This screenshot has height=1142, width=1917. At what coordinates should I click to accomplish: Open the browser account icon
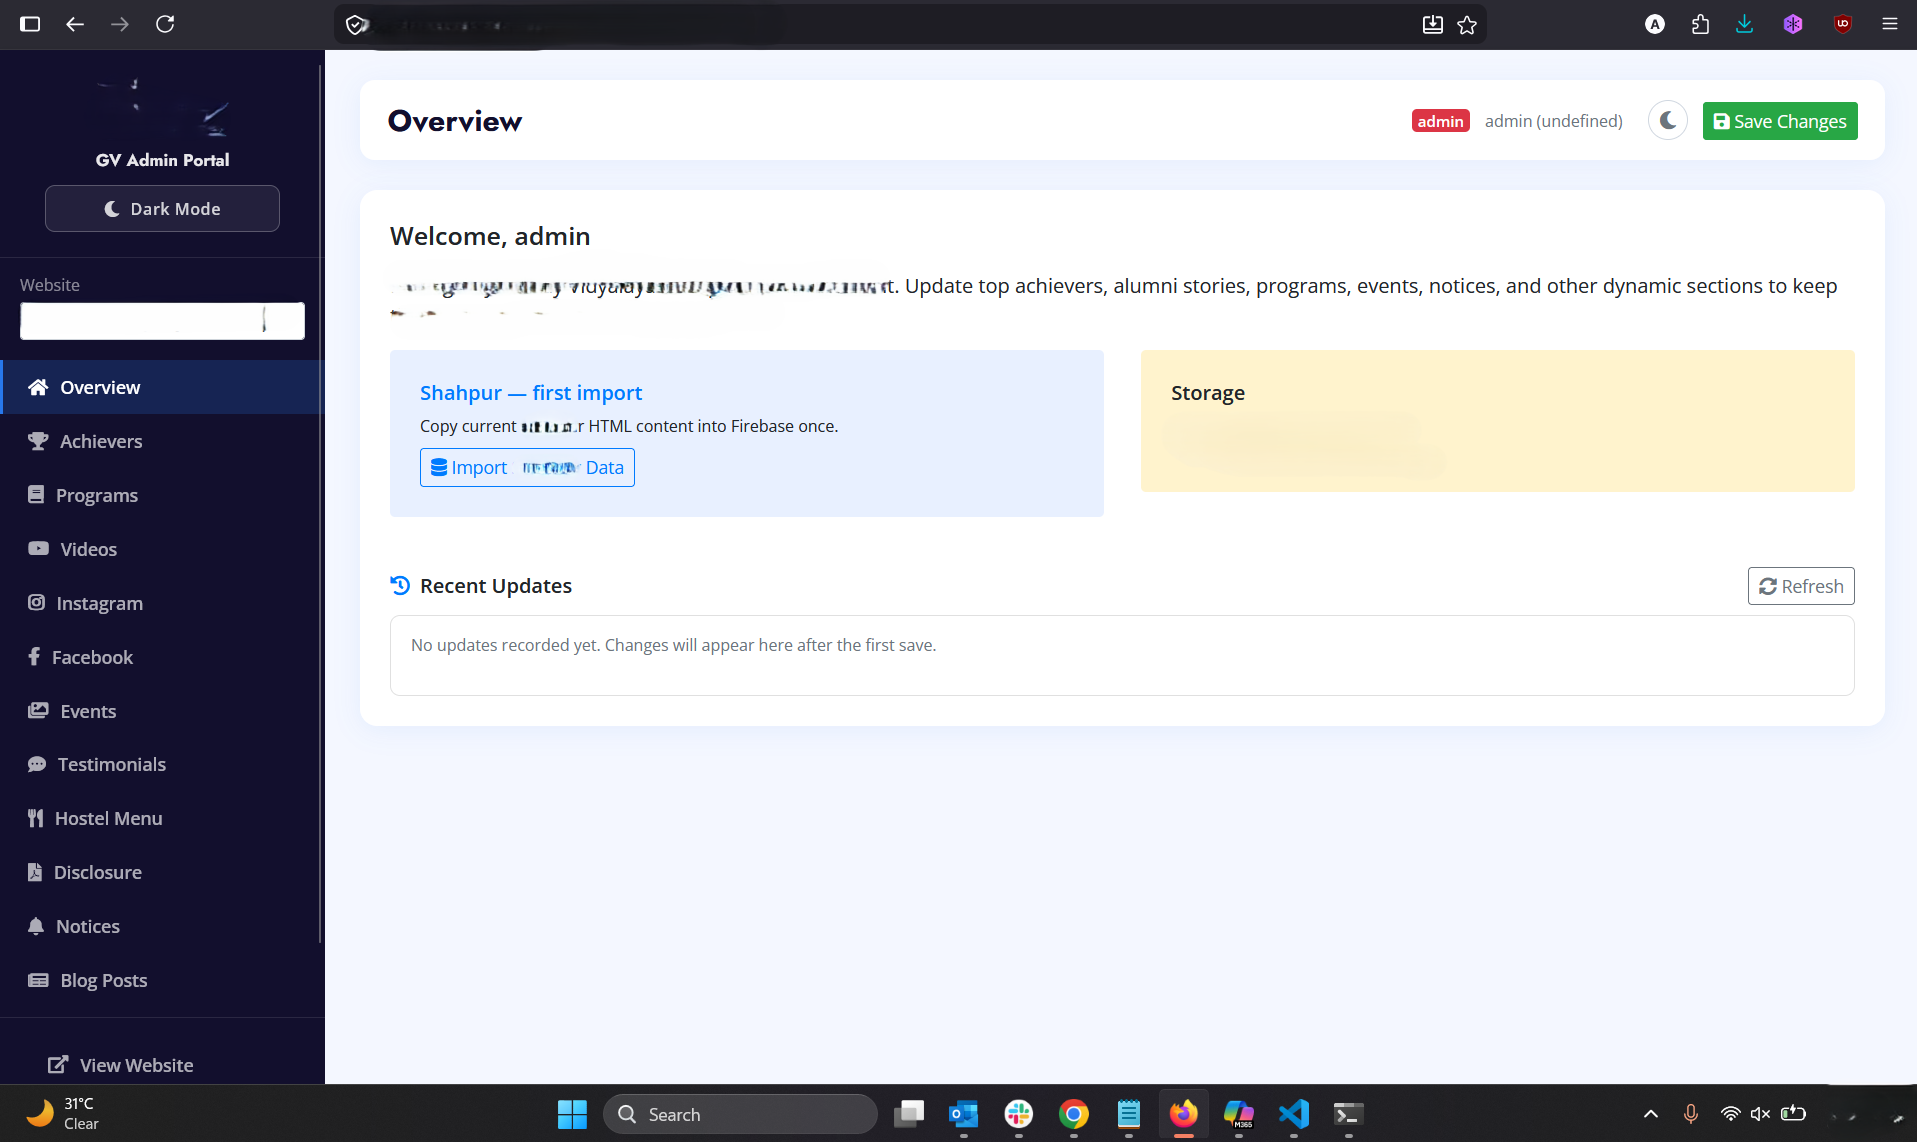click(x=1655, y=24)
